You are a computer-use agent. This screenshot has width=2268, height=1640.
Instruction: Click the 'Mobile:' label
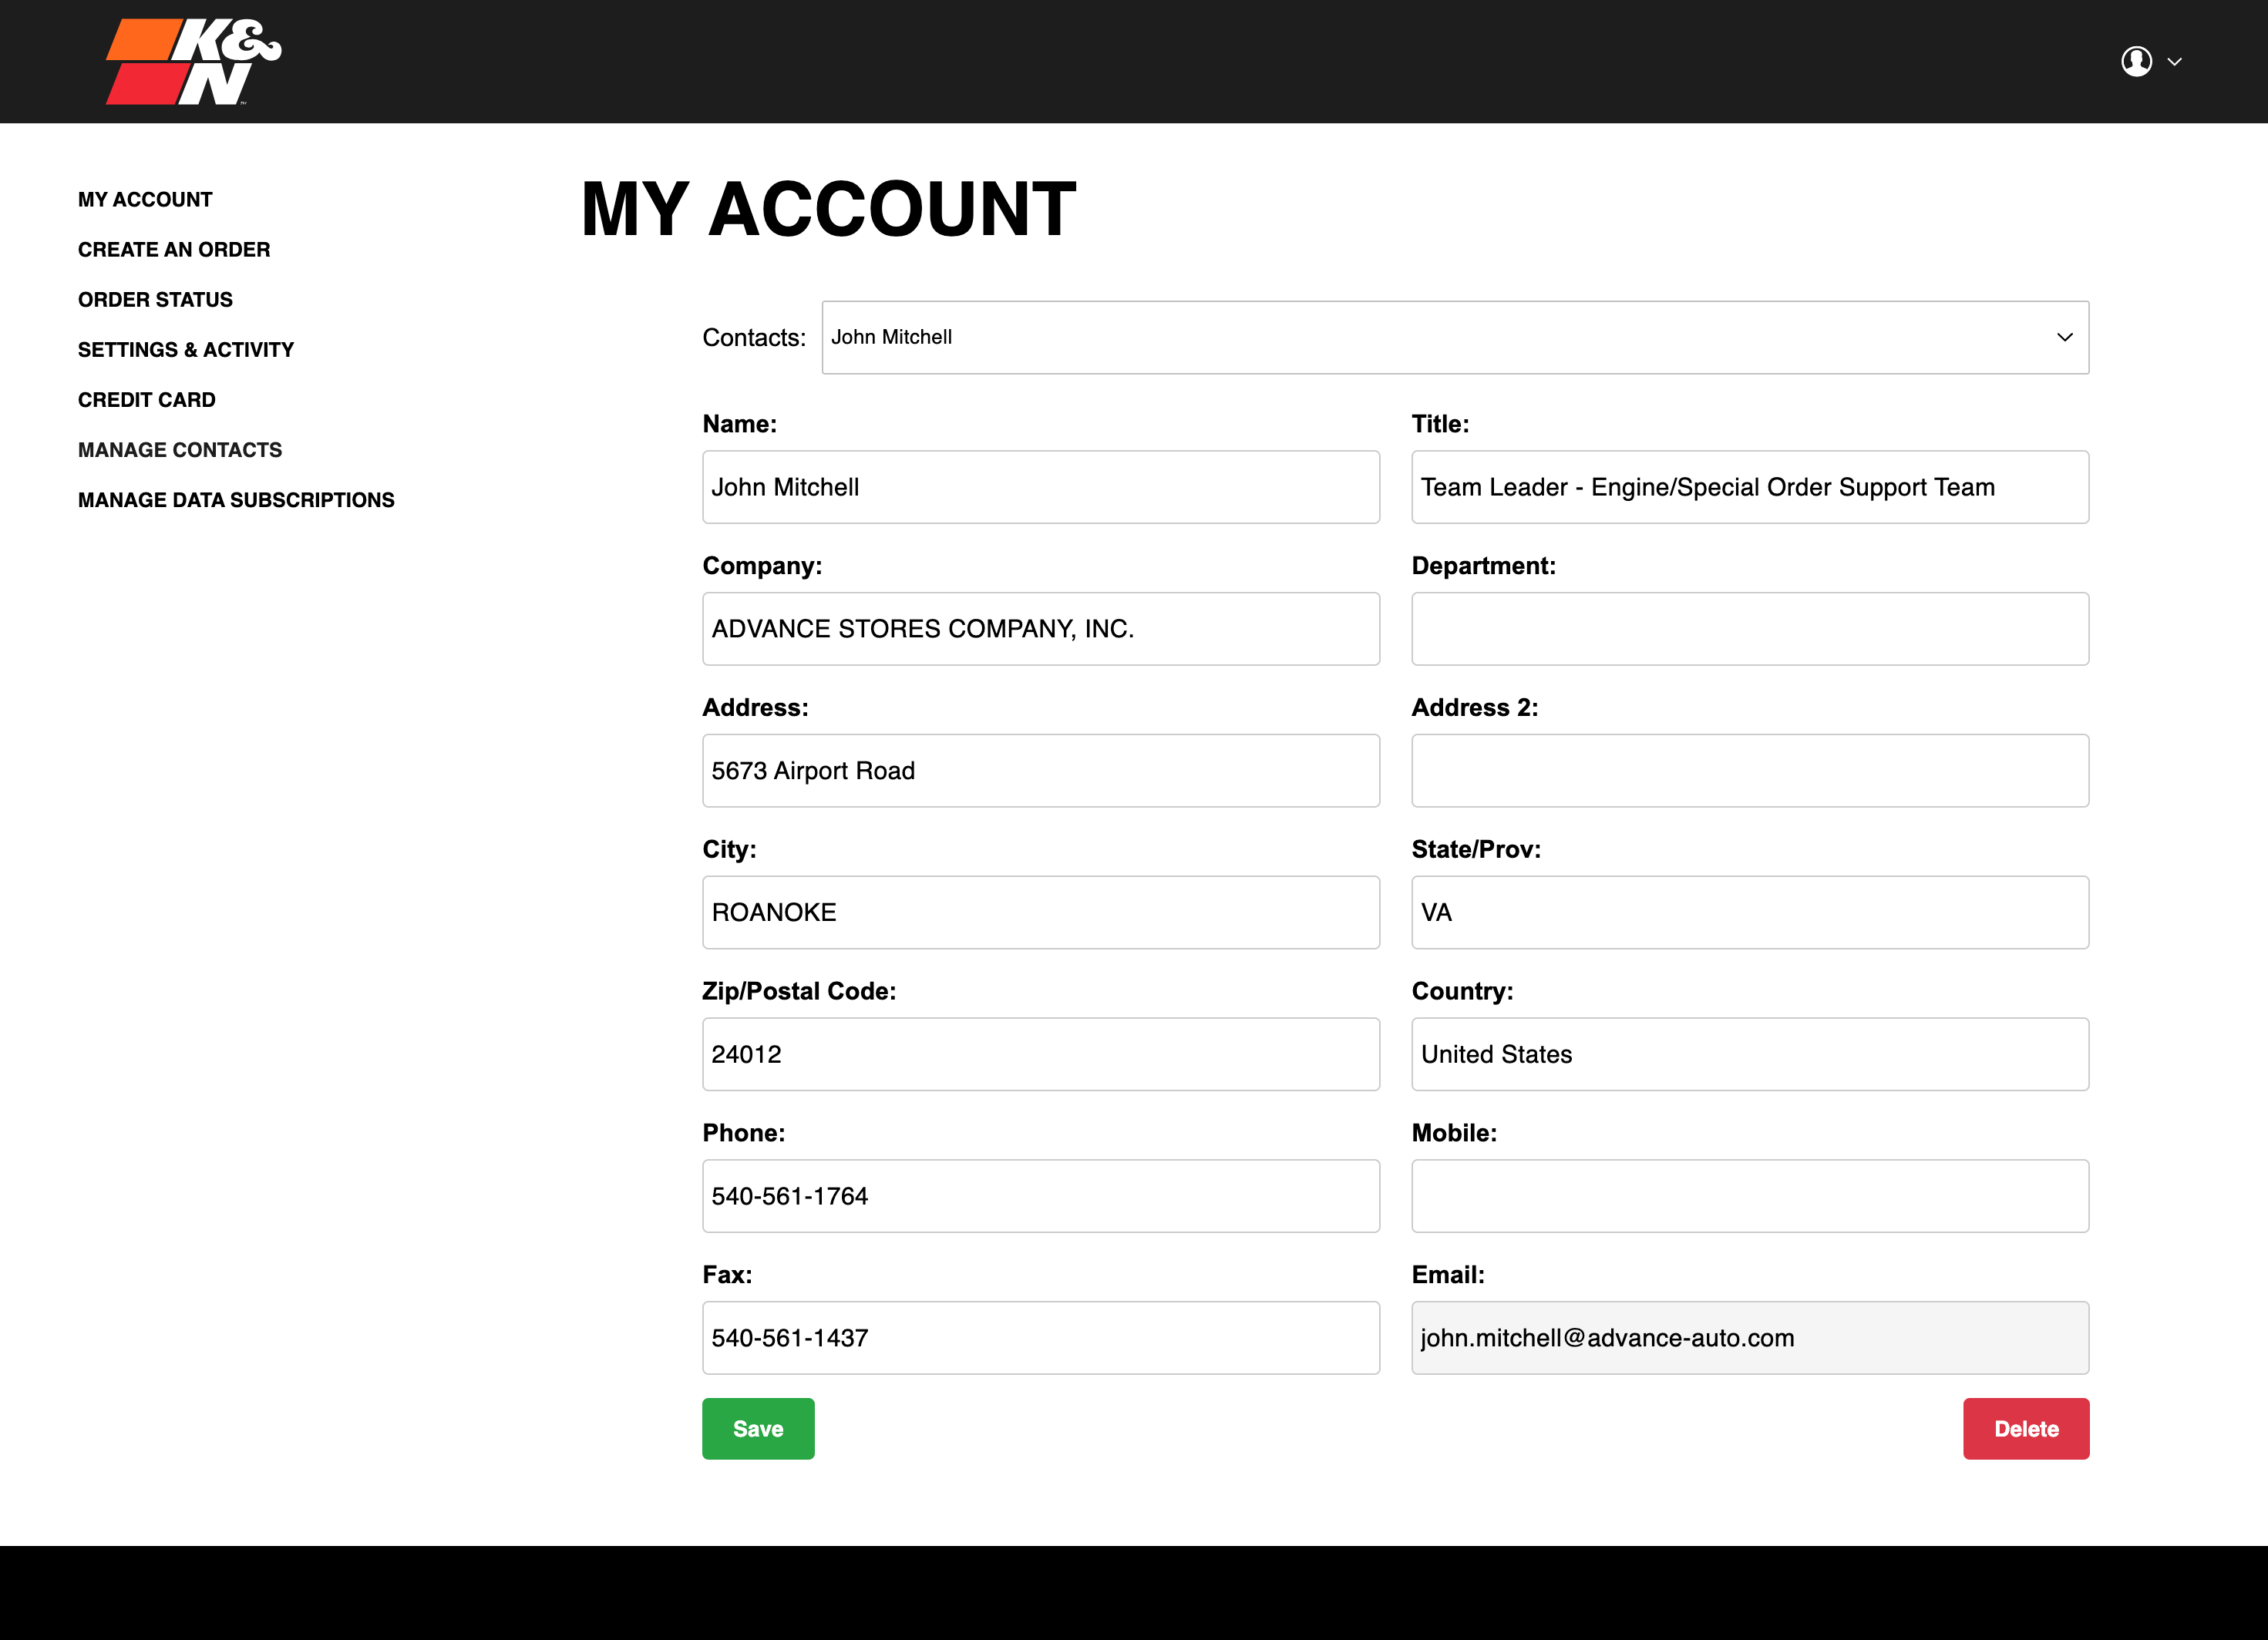[x=1454, y=1133]
